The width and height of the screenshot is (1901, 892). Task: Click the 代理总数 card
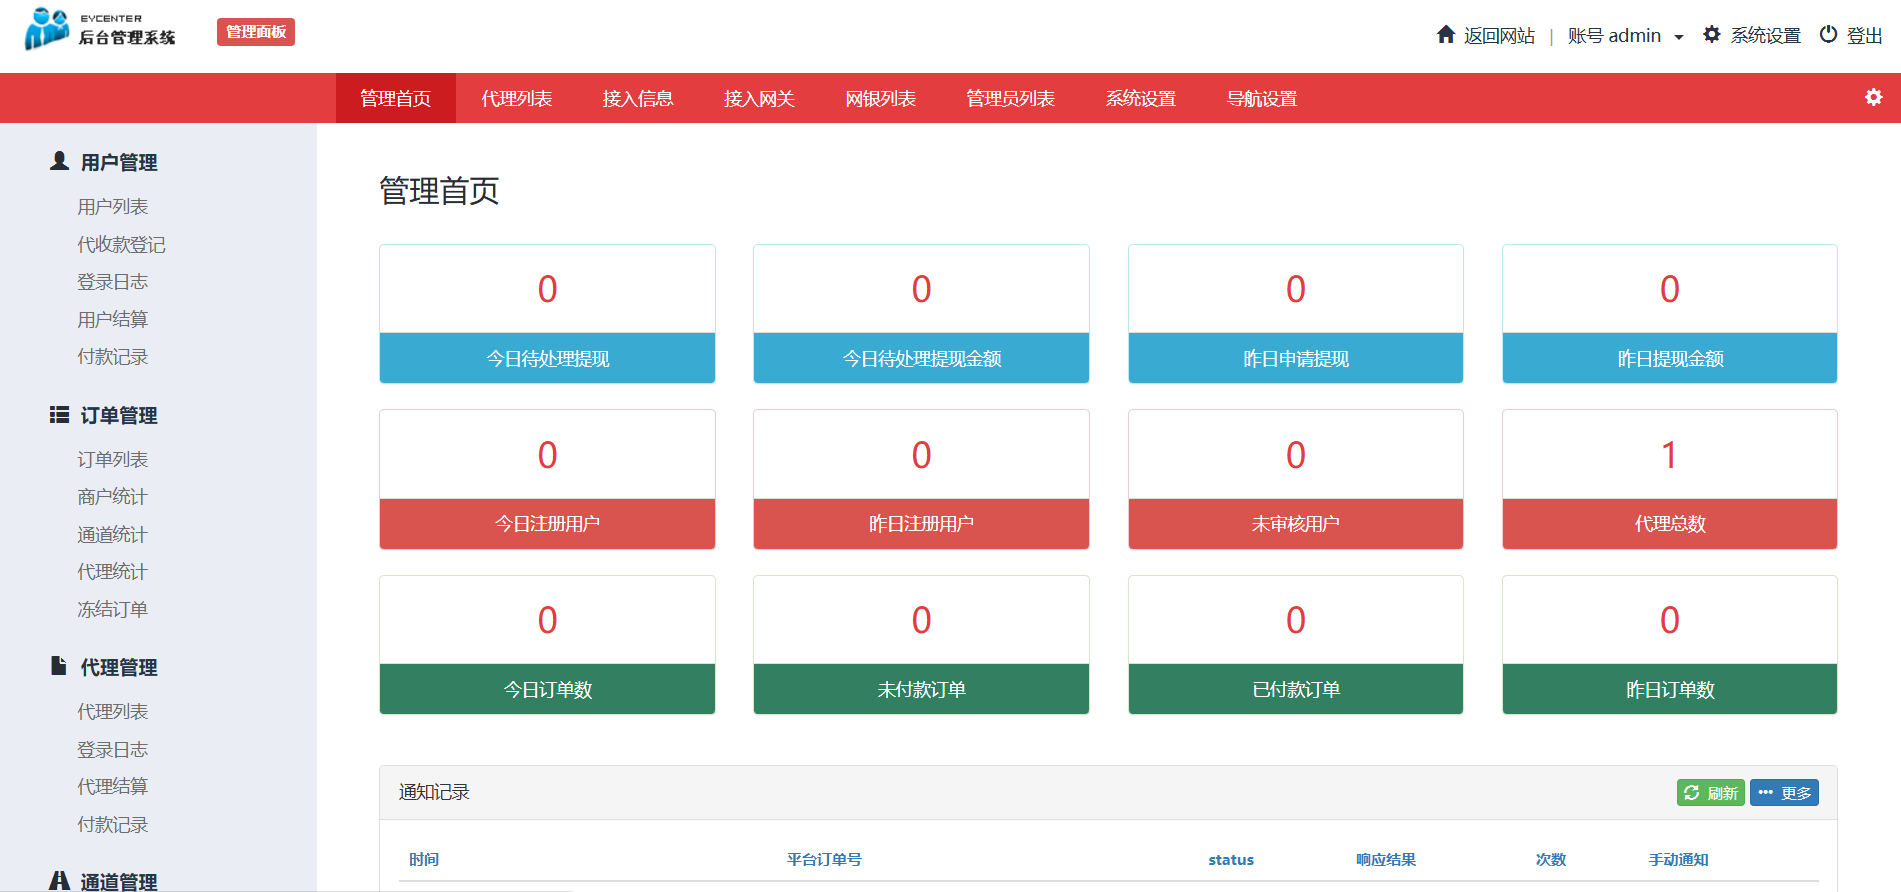click(x=1670, y=479)
